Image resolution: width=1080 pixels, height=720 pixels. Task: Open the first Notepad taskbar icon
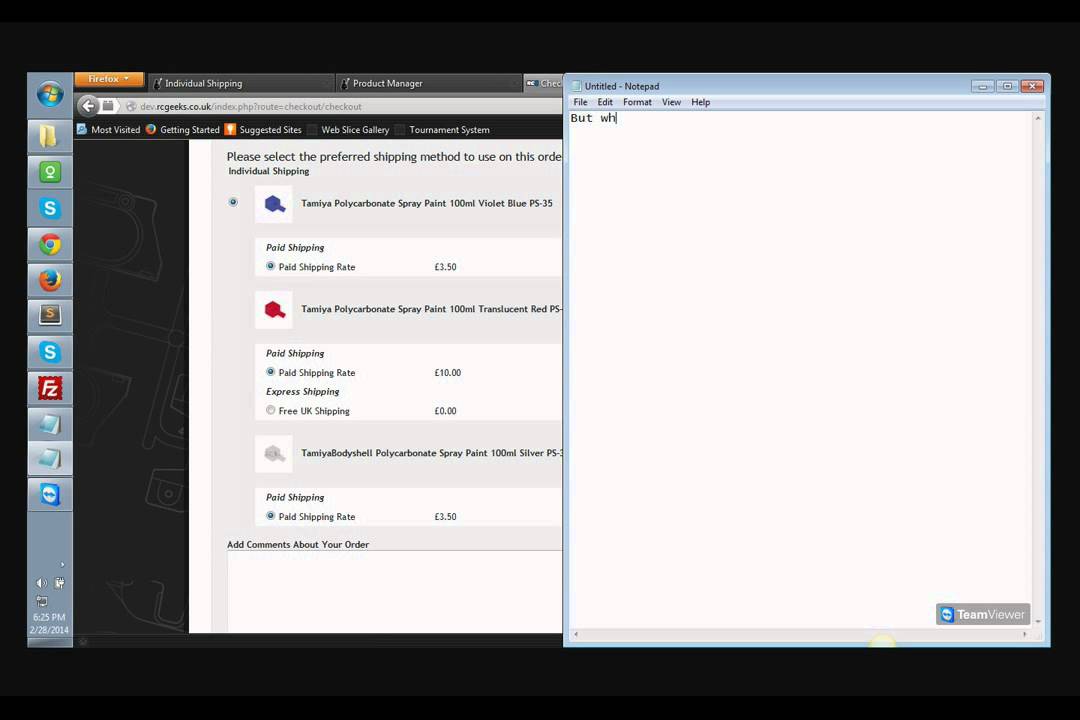(50, 424)
